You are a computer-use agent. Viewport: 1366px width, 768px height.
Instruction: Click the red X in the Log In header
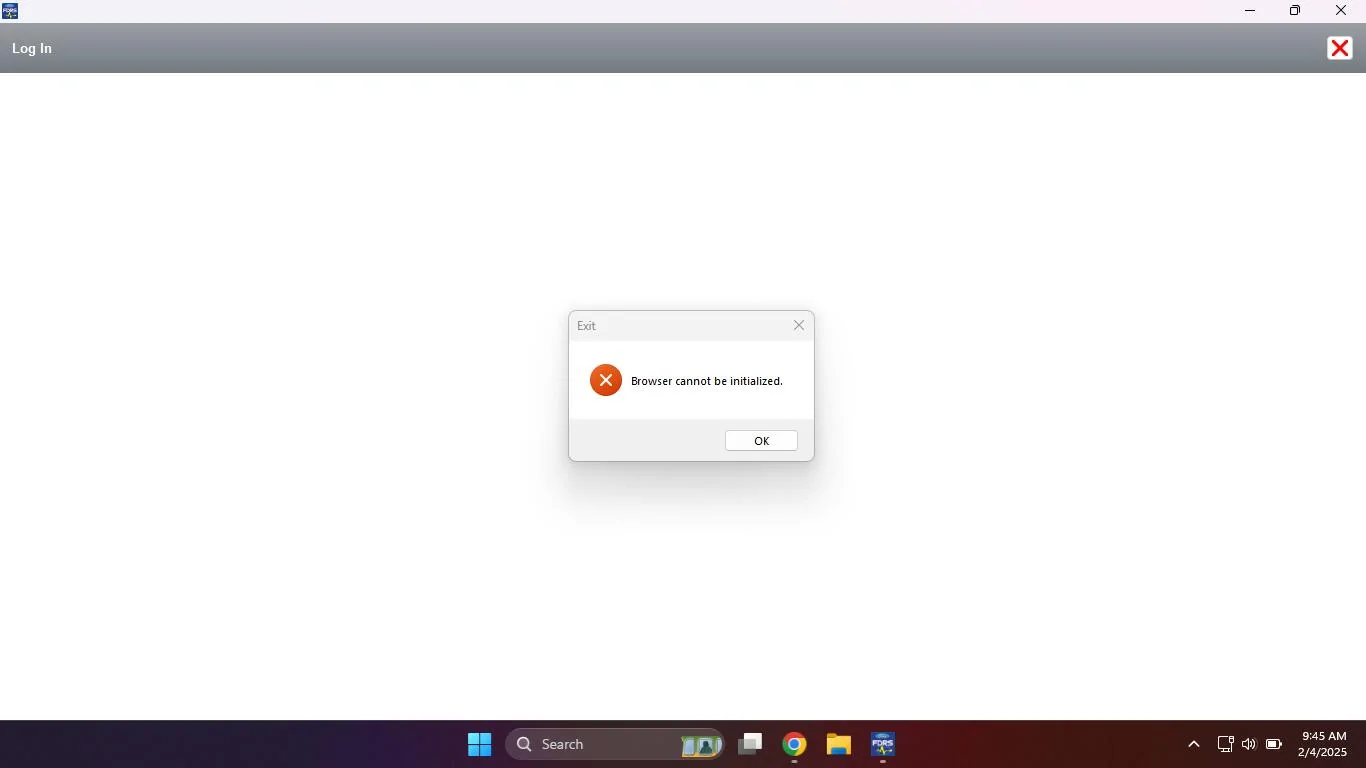[x=1339, y=48]
